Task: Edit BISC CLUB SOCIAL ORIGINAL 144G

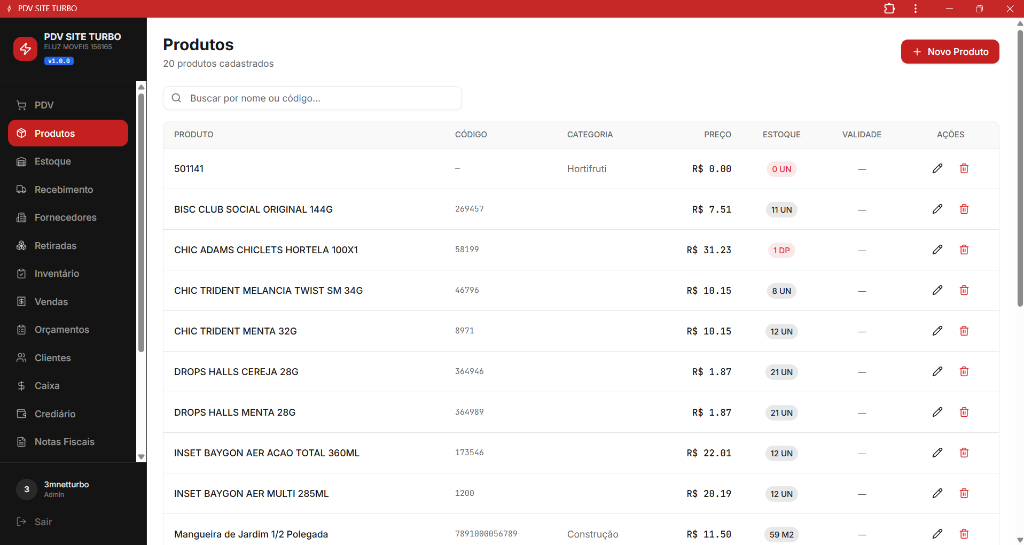Action: coord(937,209)
